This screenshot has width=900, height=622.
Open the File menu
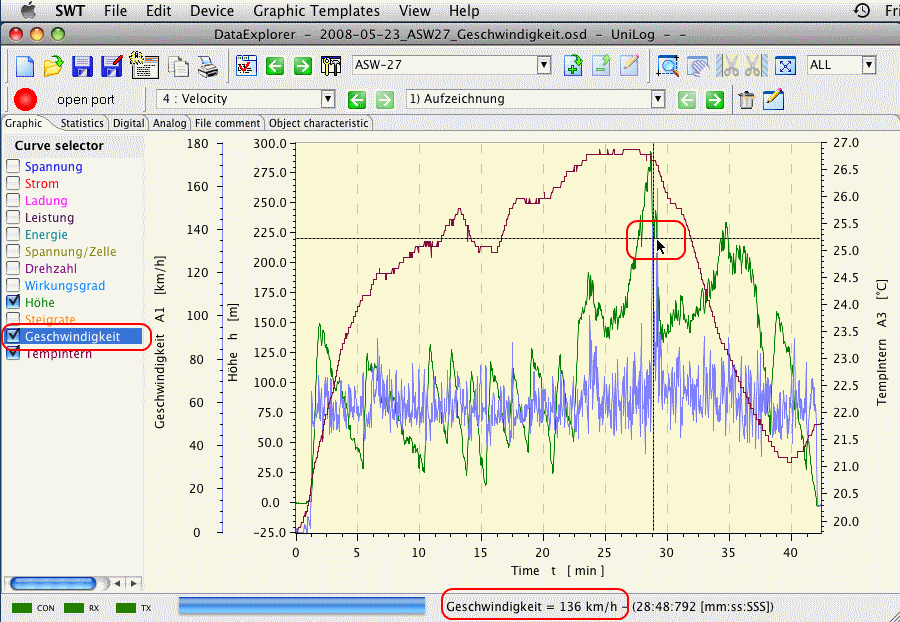point(115,10)
